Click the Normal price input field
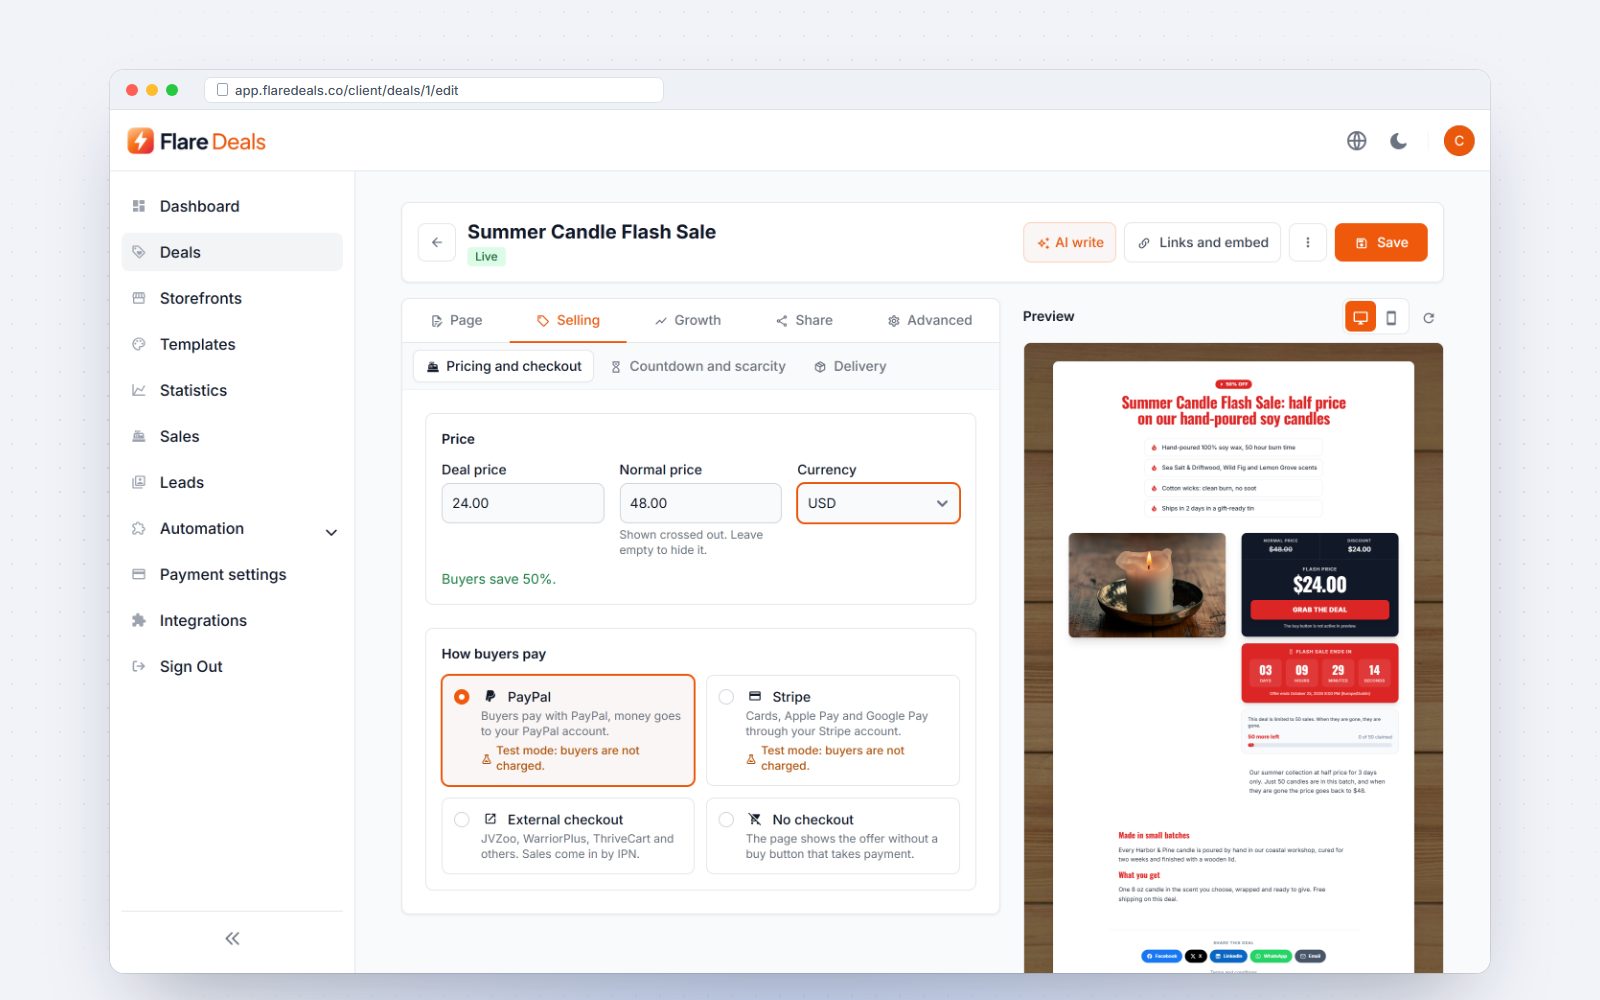The height and width of the screenshot is (1000, 1600). 701,503
